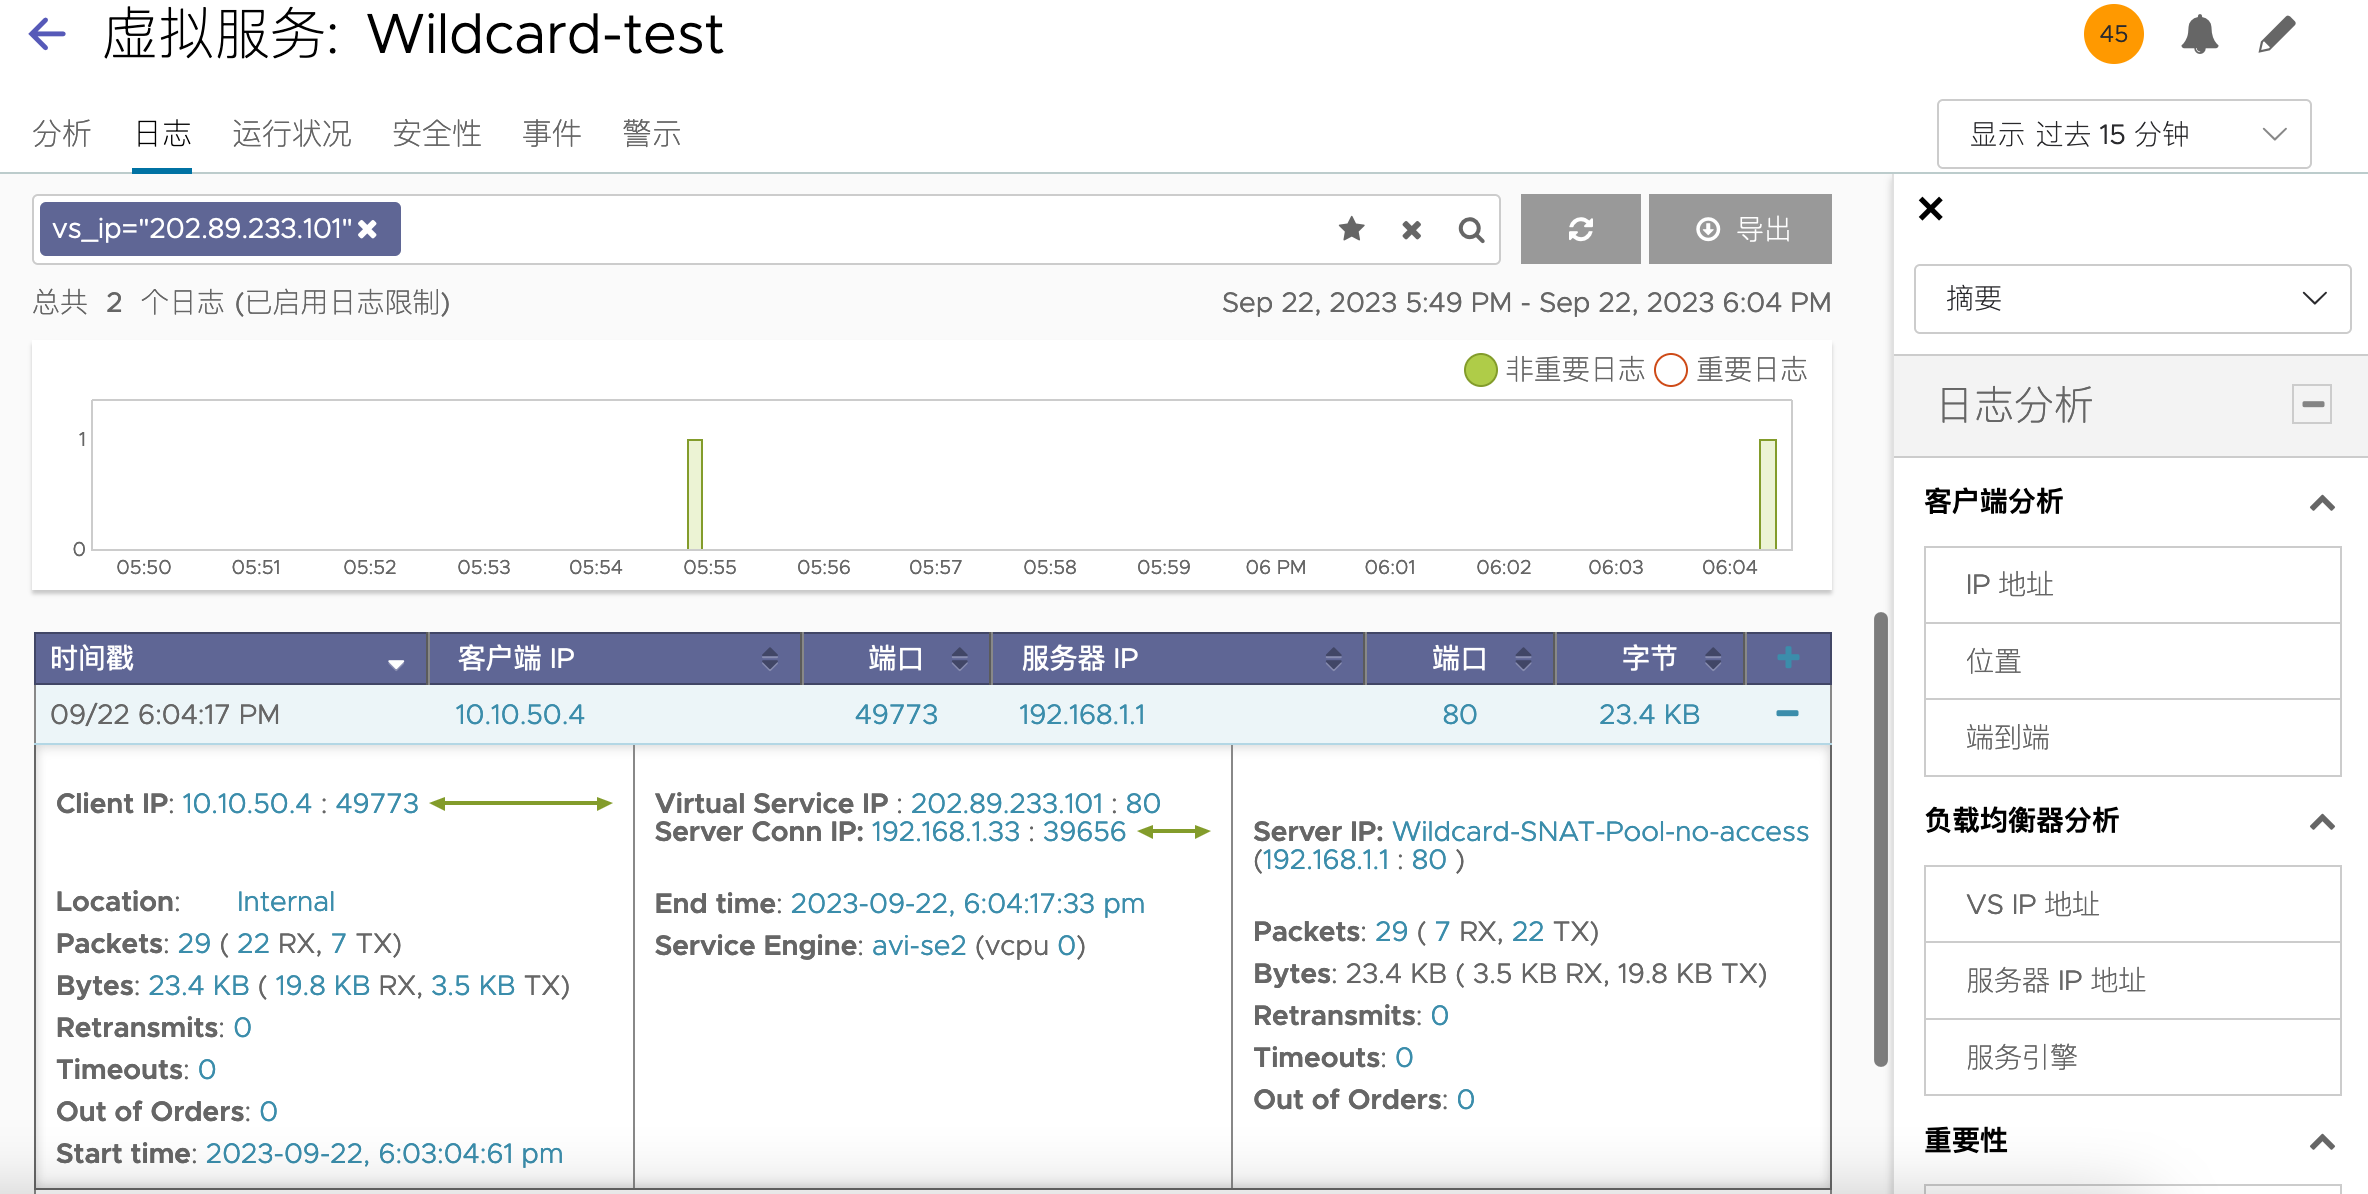The image size is (2368, 1194).
Task: Collapse the 负载均衡器分析 section
Action: pos(2322,822)
